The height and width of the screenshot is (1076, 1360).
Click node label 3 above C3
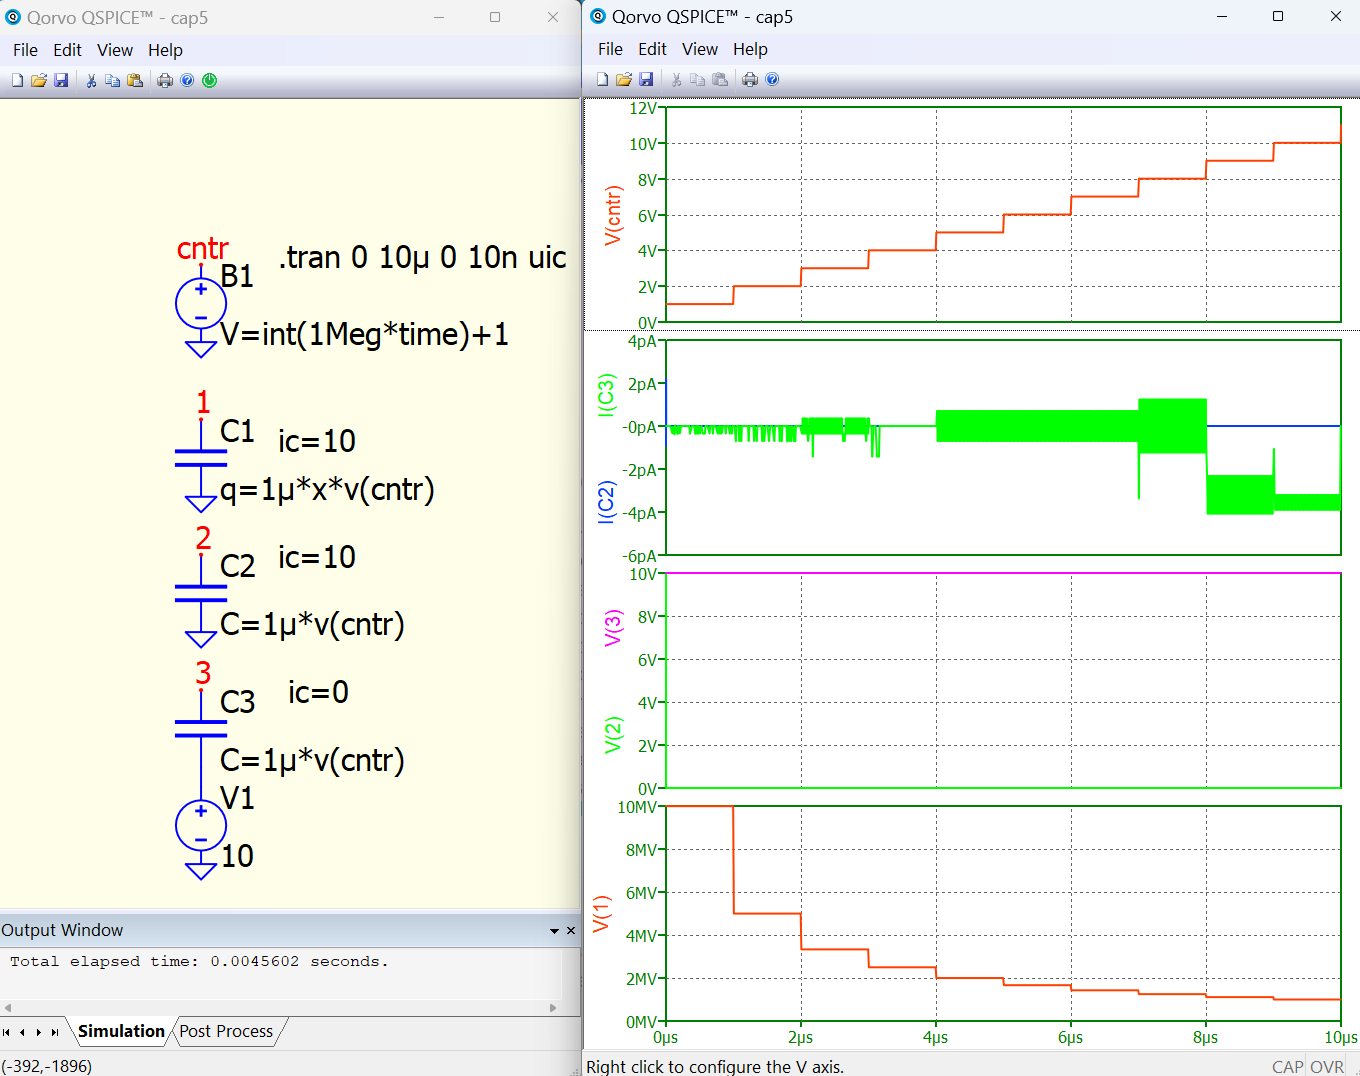[203, 673]
